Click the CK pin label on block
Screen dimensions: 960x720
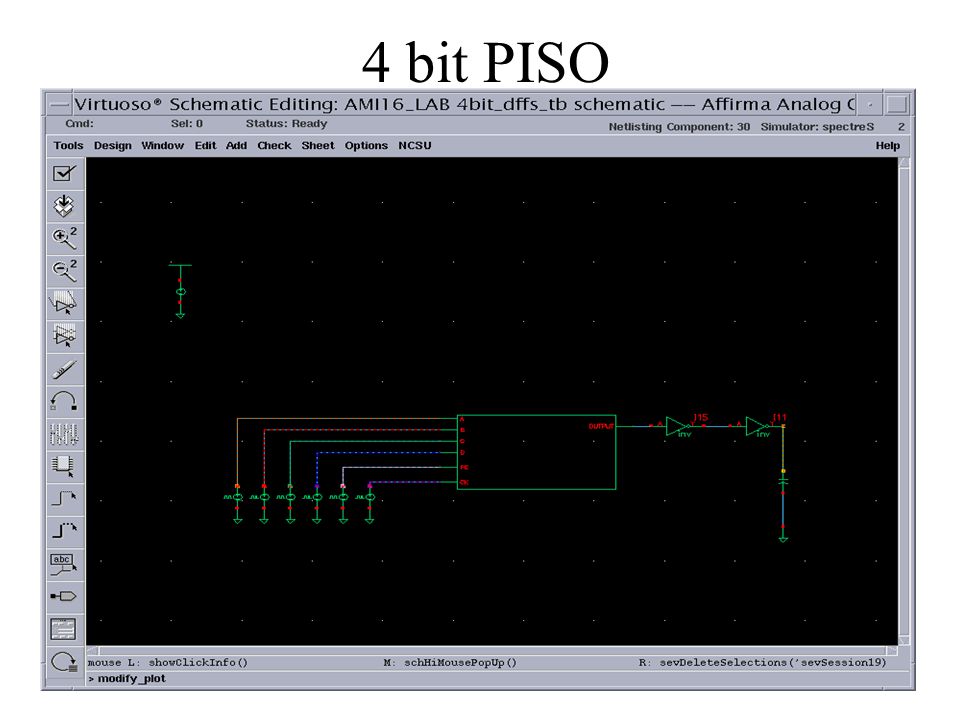[464, 482]
